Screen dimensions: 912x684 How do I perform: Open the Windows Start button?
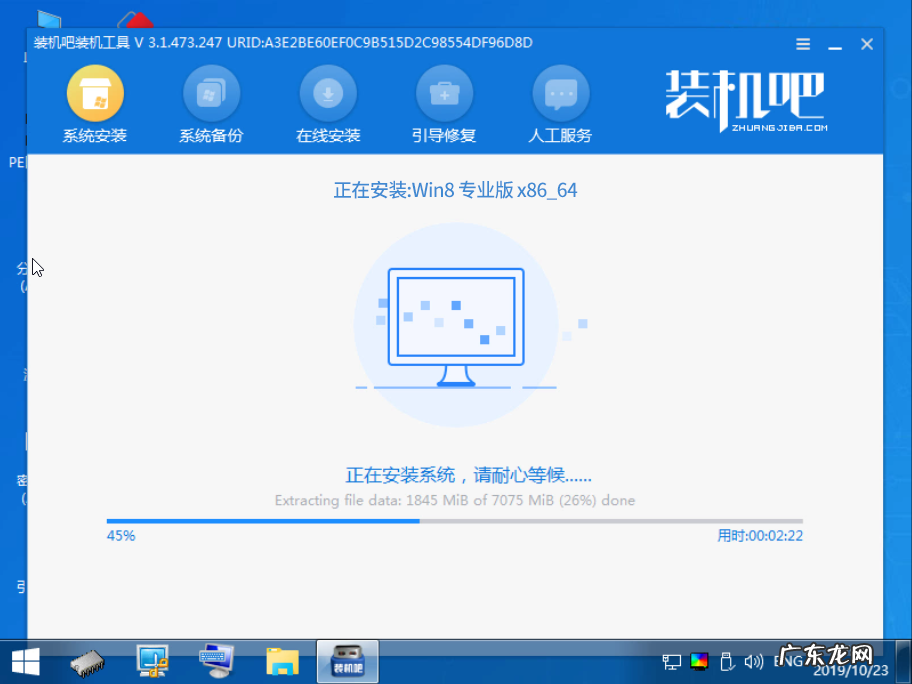[24, 661]
